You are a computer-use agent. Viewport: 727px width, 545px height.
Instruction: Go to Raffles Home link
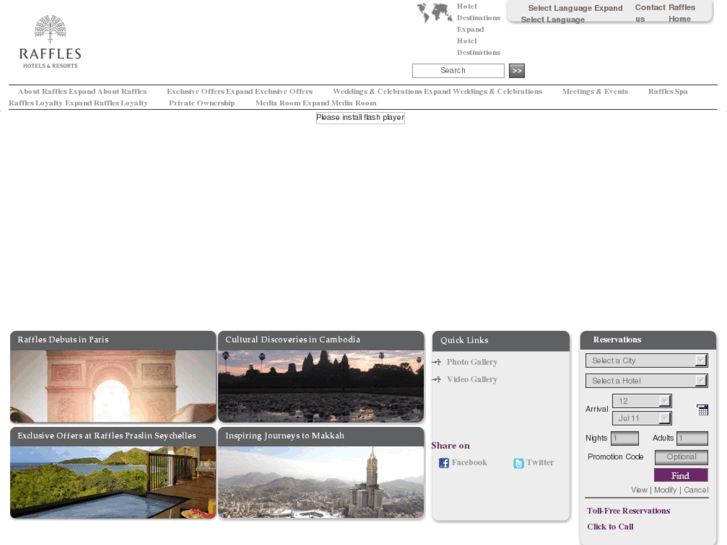click(x=682, y=13)
